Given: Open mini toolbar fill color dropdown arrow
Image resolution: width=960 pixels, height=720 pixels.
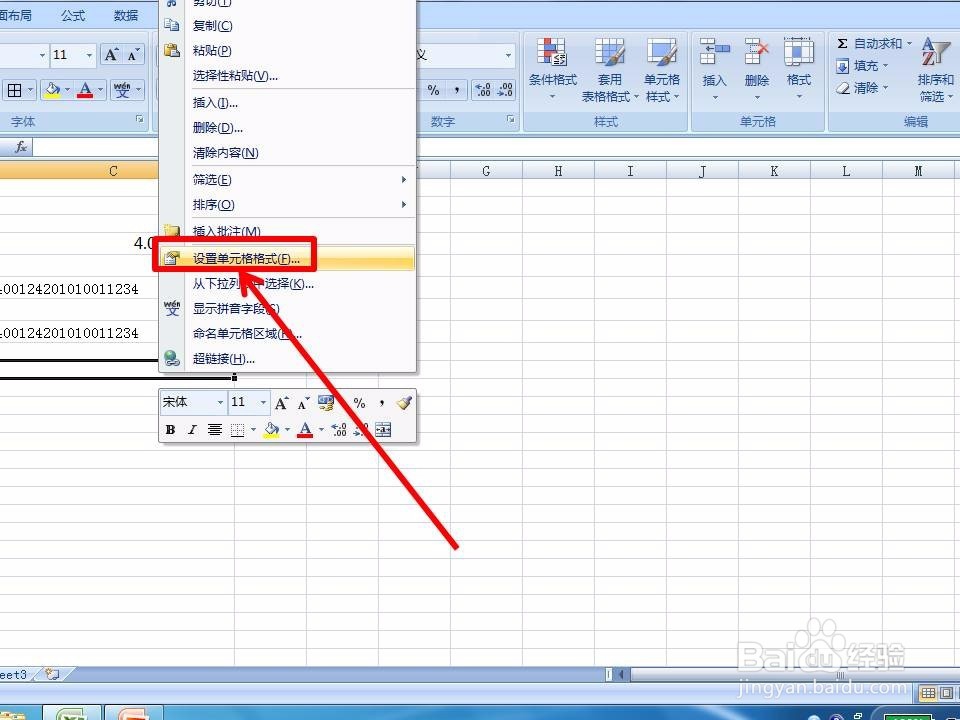Looking at the screenshot, I should point(287,430).
